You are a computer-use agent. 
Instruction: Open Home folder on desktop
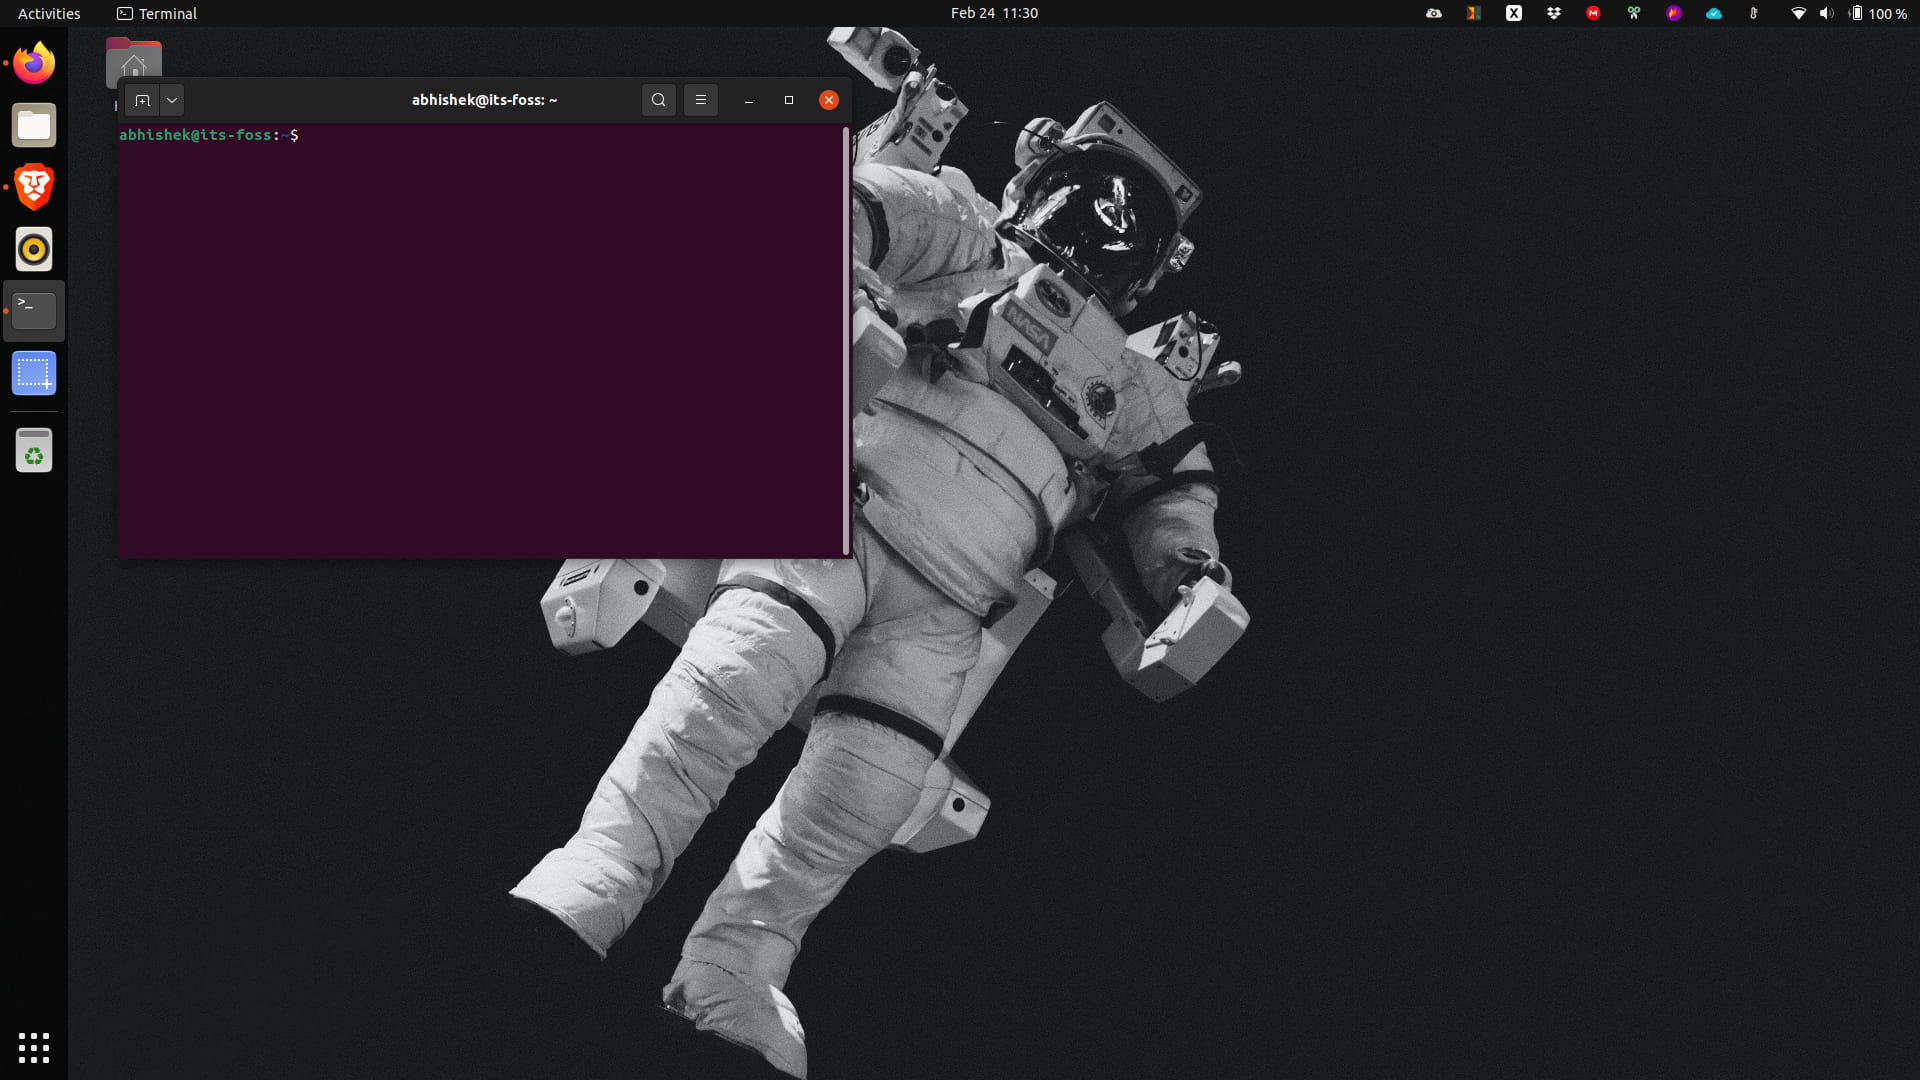pos(134,62)
